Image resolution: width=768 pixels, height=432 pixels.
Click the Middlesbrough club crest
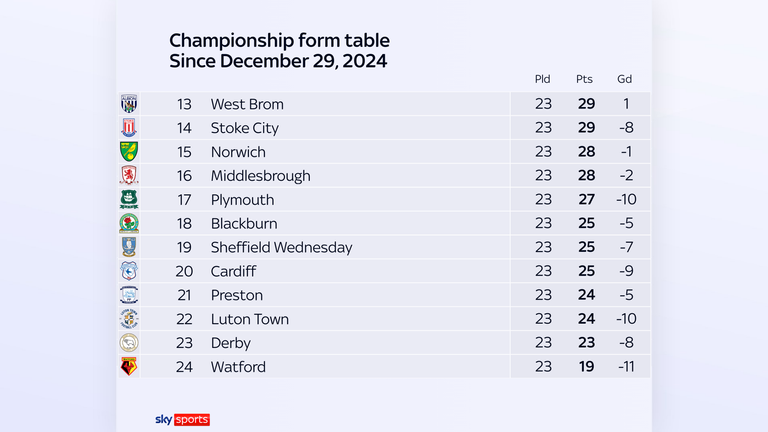[x=129, y=175]
